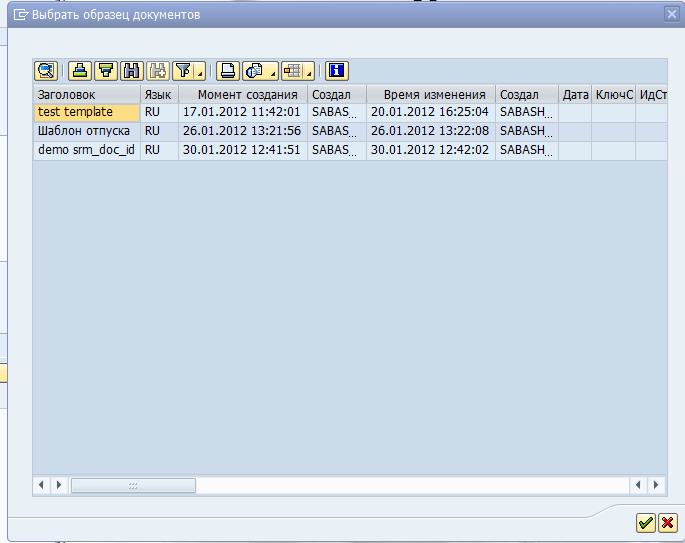The width and height of the screenshot is (685, 543).
Task: Click the Views icon in toolbar
Action: pyautogui.click(x=254, y=70)
